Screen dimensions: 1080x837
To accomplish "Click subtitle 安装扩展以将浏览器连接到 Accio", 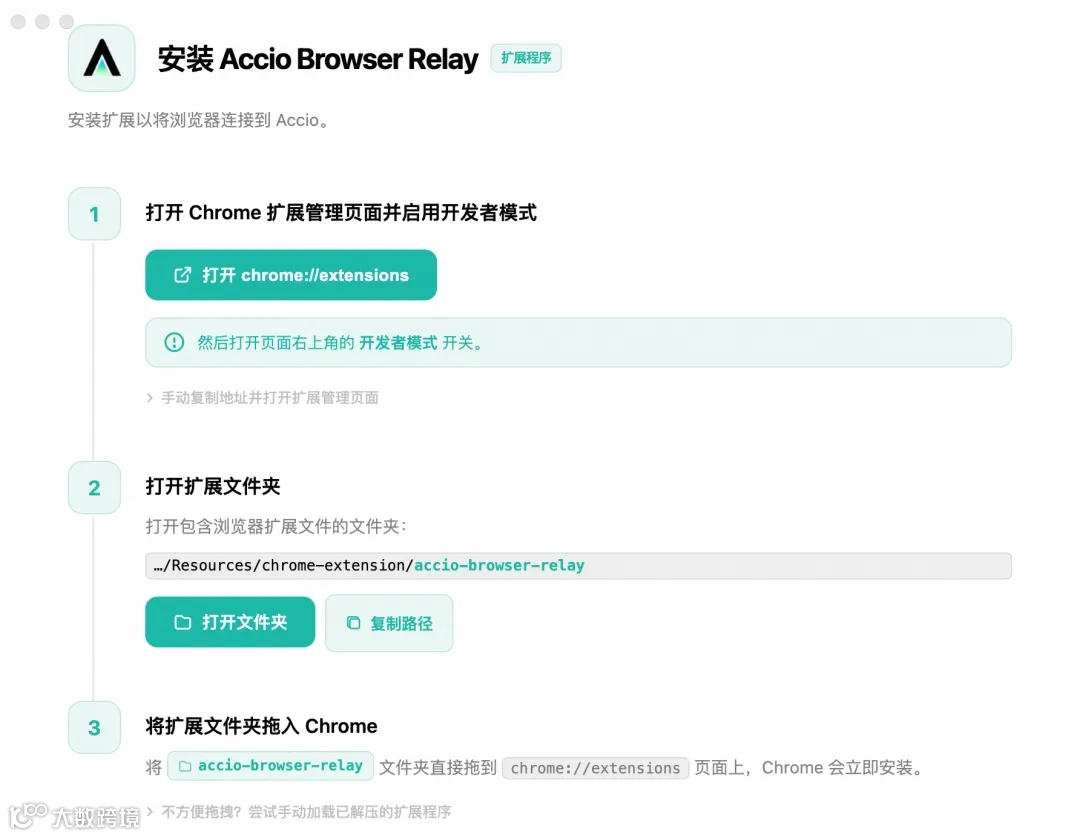I will [198, 121].
